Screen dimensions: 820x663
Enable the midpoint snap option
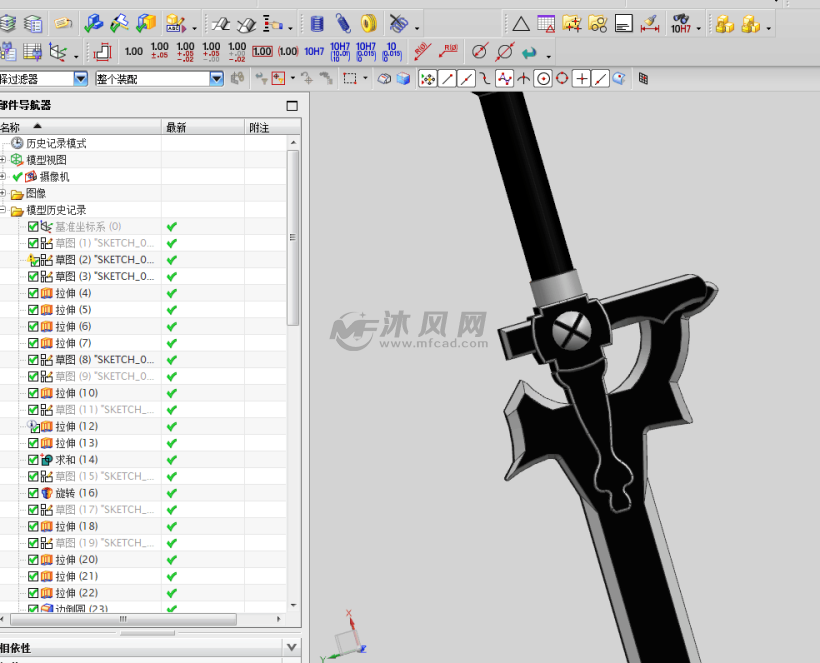point(466,79)
